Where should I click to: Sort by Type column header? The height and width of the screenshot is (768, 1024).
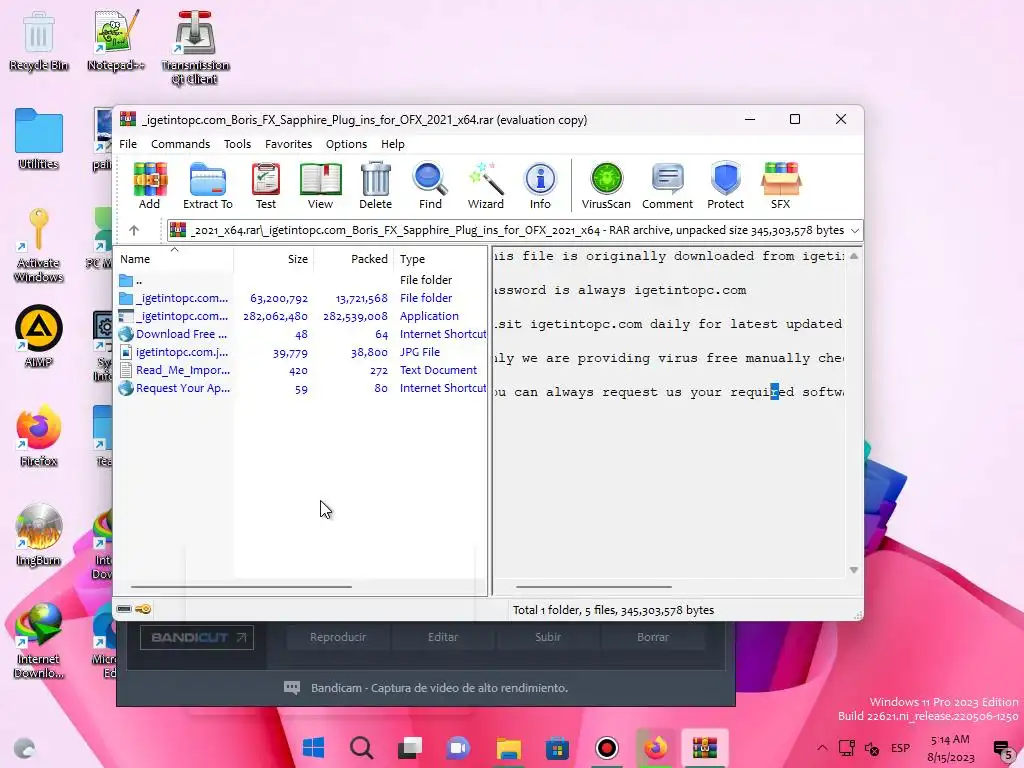[x=441, y=259]
